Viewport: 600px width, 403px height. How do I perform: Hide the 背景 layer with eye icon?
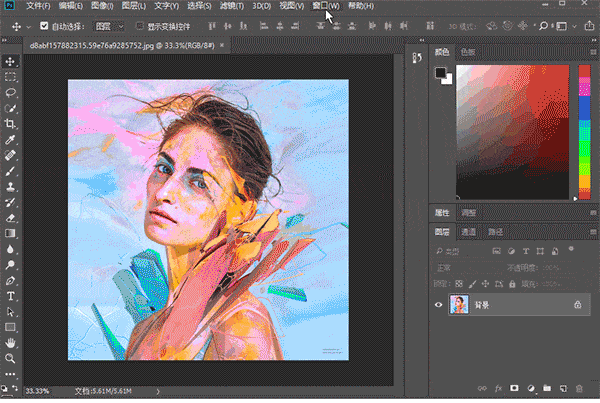click(x=439, y=305)
